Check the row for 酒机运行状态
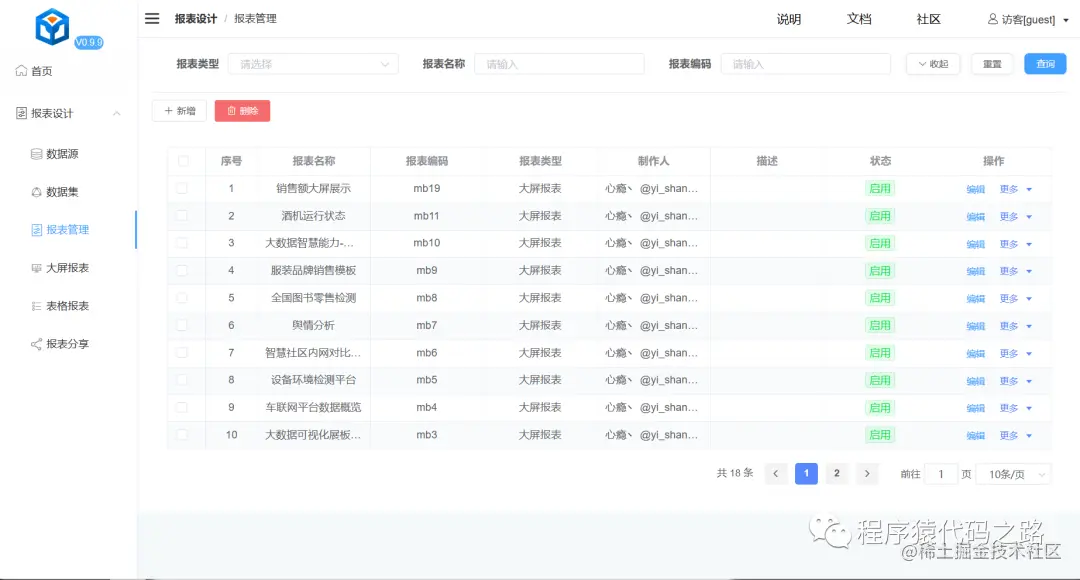This screenshot has width=1080, height=580. (183, 216)
